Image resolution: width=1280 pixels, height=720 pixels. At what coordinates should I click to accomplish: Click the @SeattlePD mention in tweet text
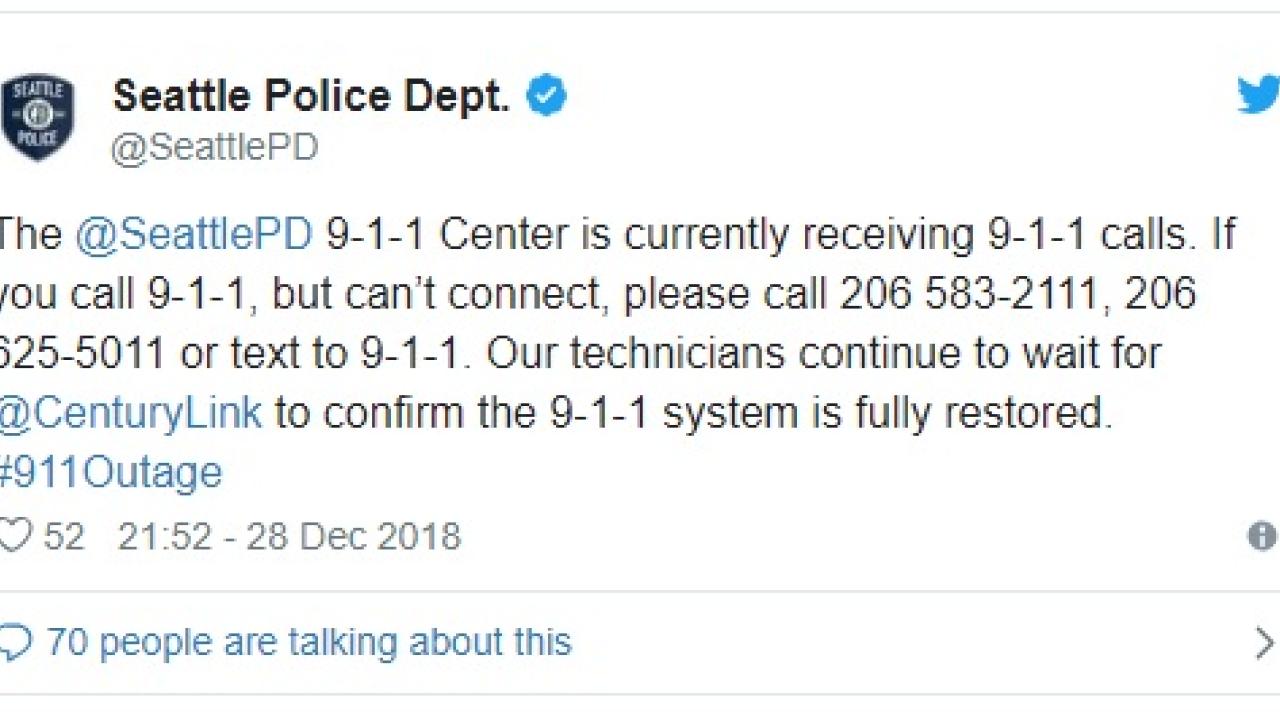(x=193, y=234)
